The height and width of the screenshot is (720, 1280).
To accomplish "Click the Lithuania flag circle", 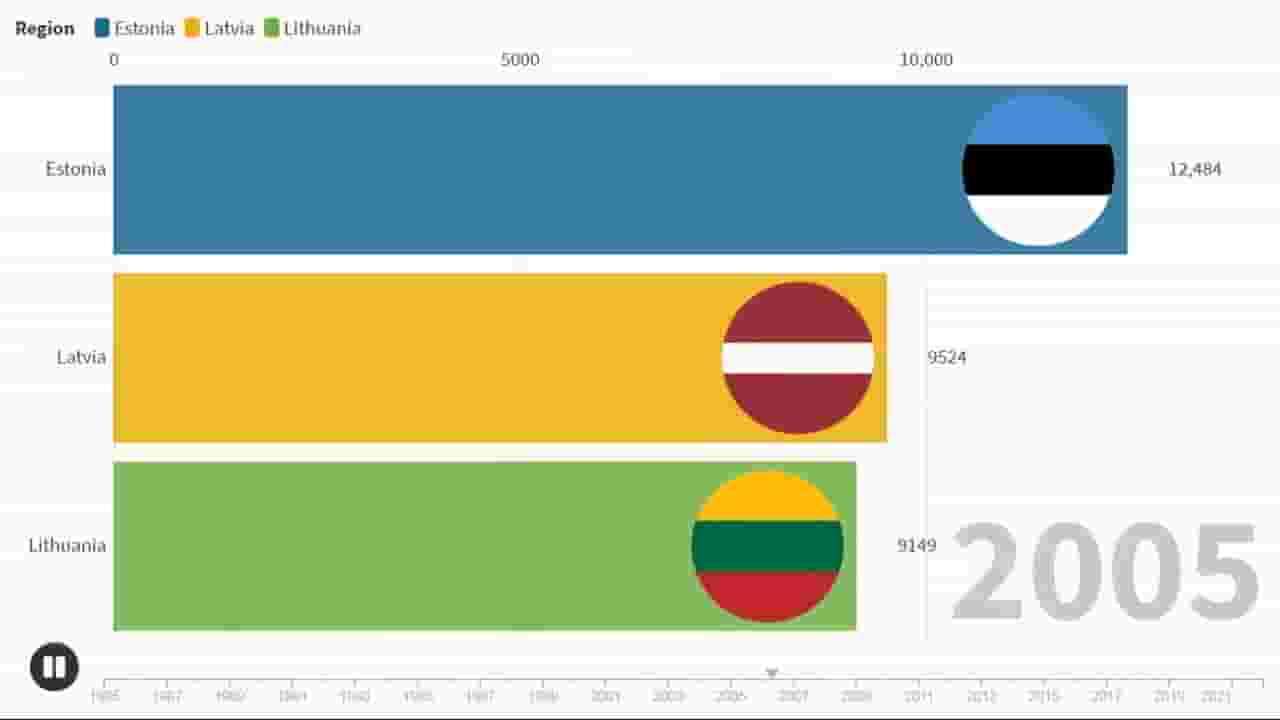I will click(767, 546).
